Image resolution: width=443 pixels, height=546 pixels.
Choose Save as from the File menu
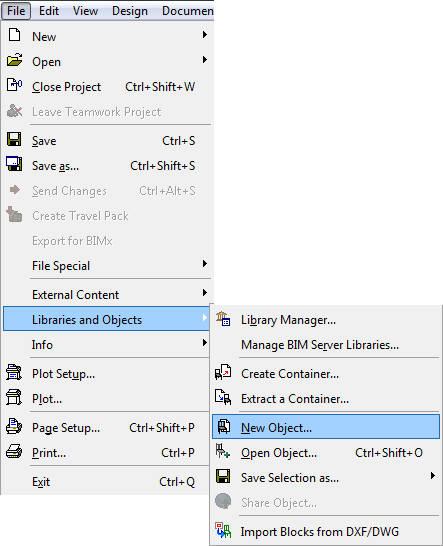[106, 166]
